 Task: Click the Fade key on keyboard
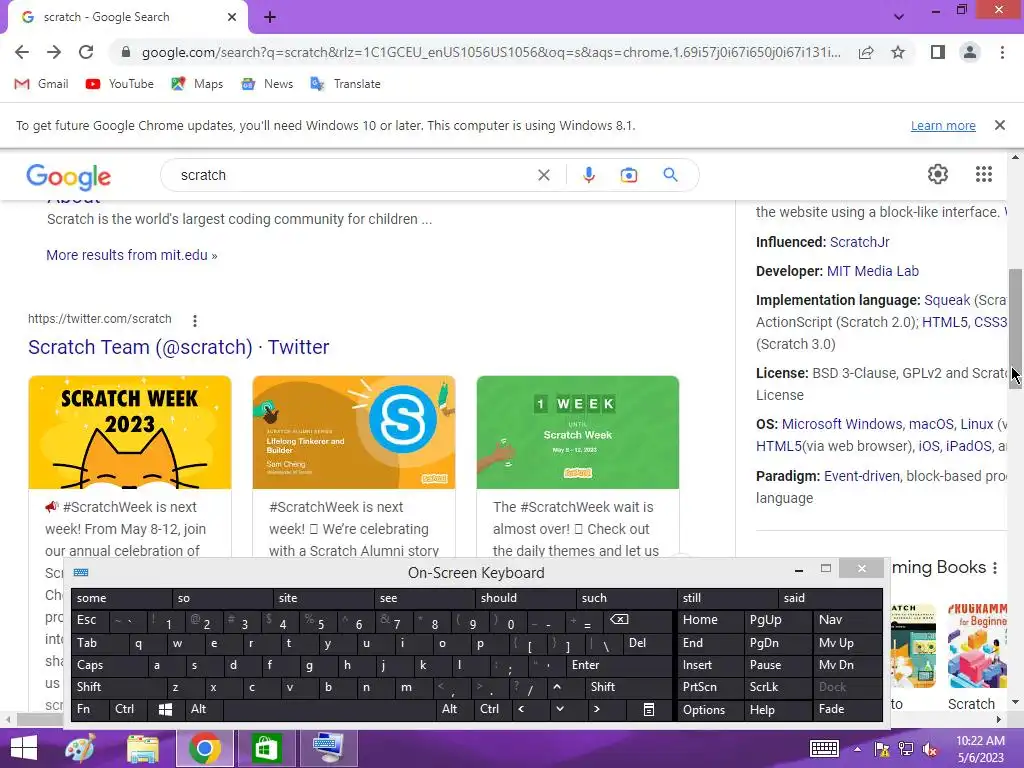point(848,709)
